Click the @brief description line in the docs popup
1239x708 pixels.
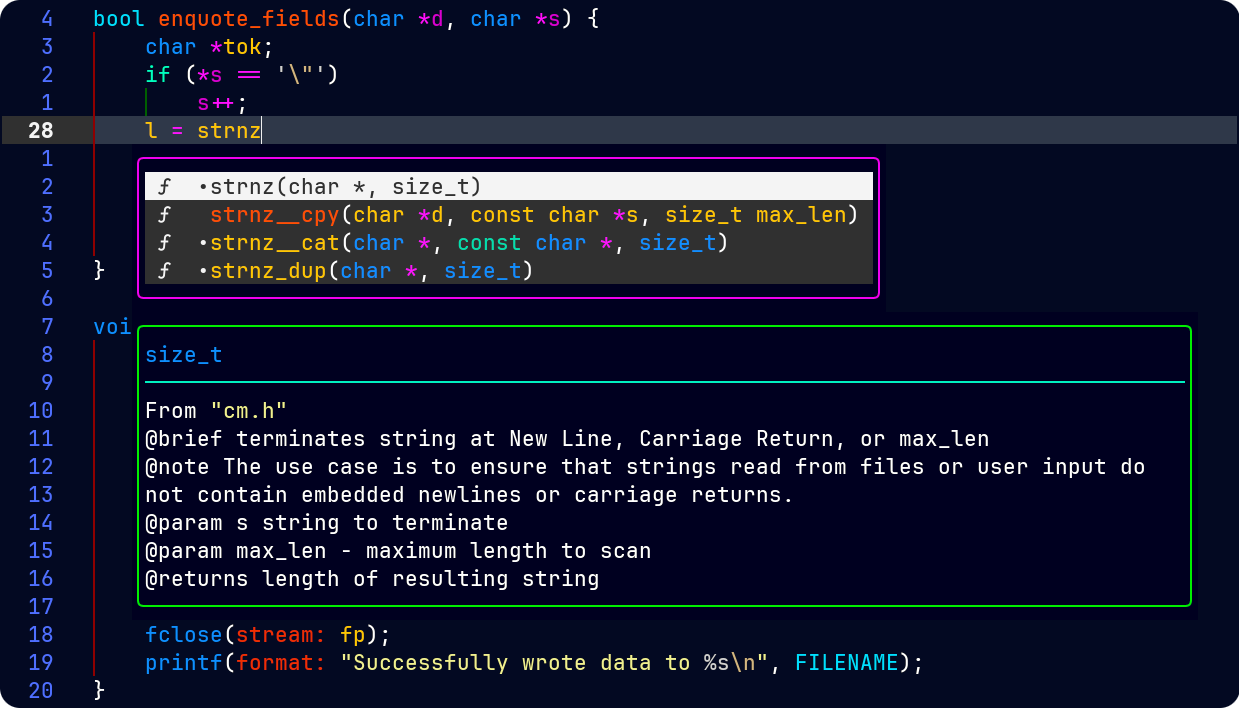(x=566, y=439)
